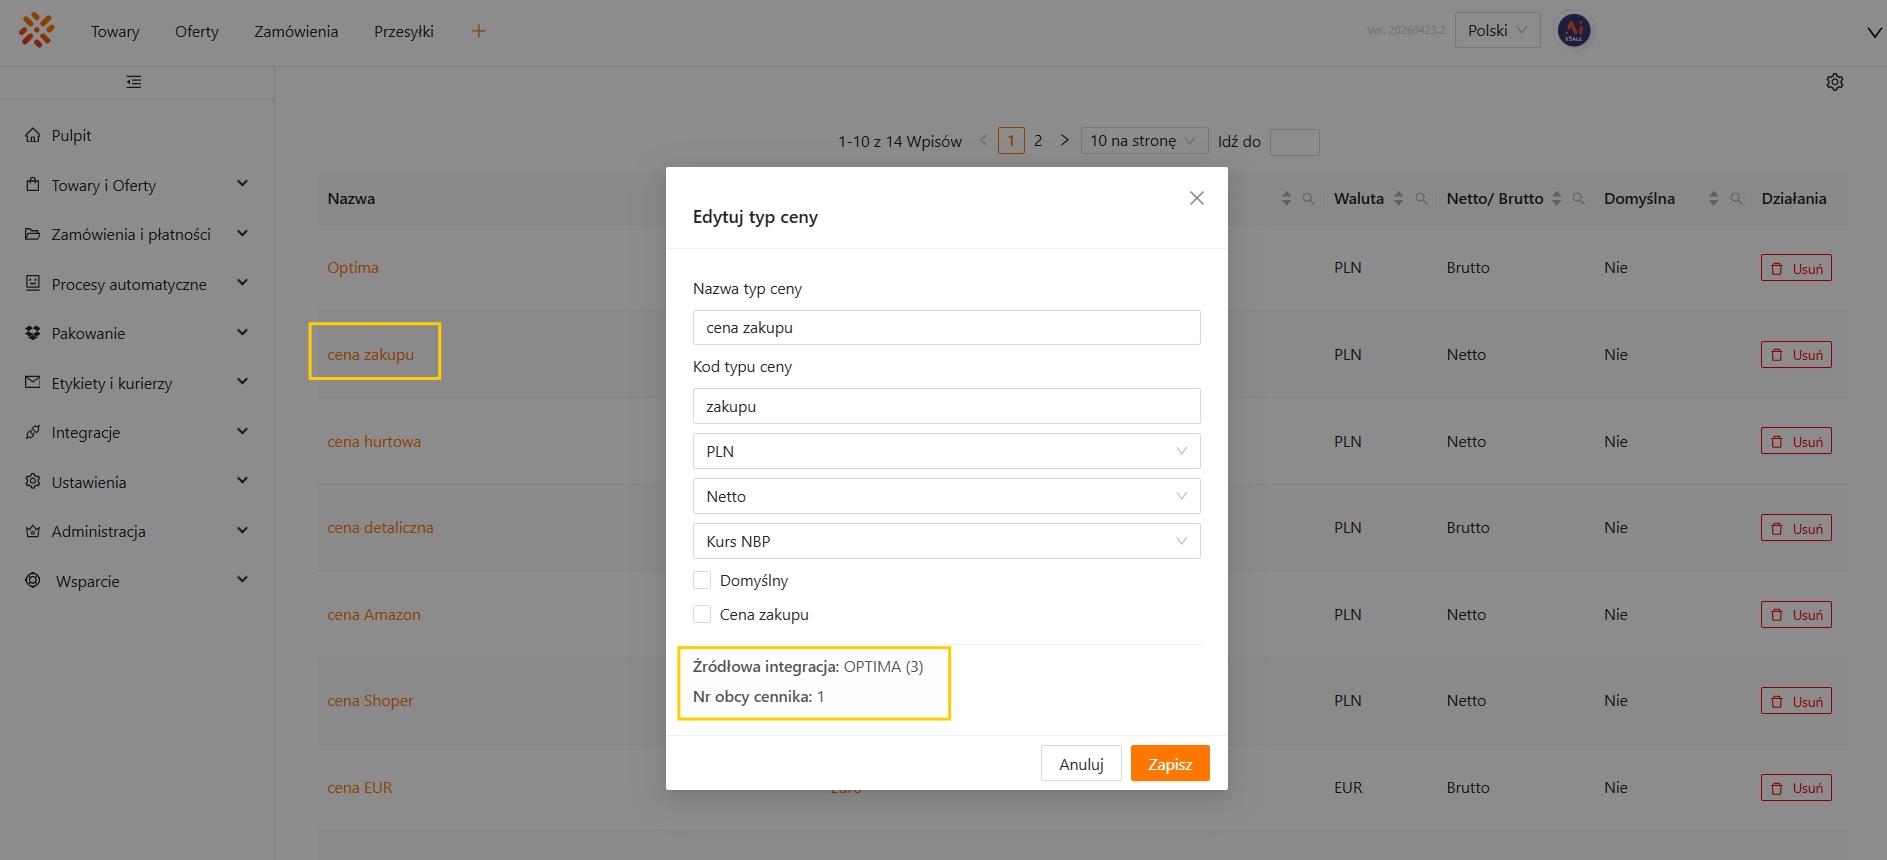Image resolution: width=1887 pixels, height=860 pixels.
Task: Open the Zamówienia top menu item
Action: [x=296, y=31]
